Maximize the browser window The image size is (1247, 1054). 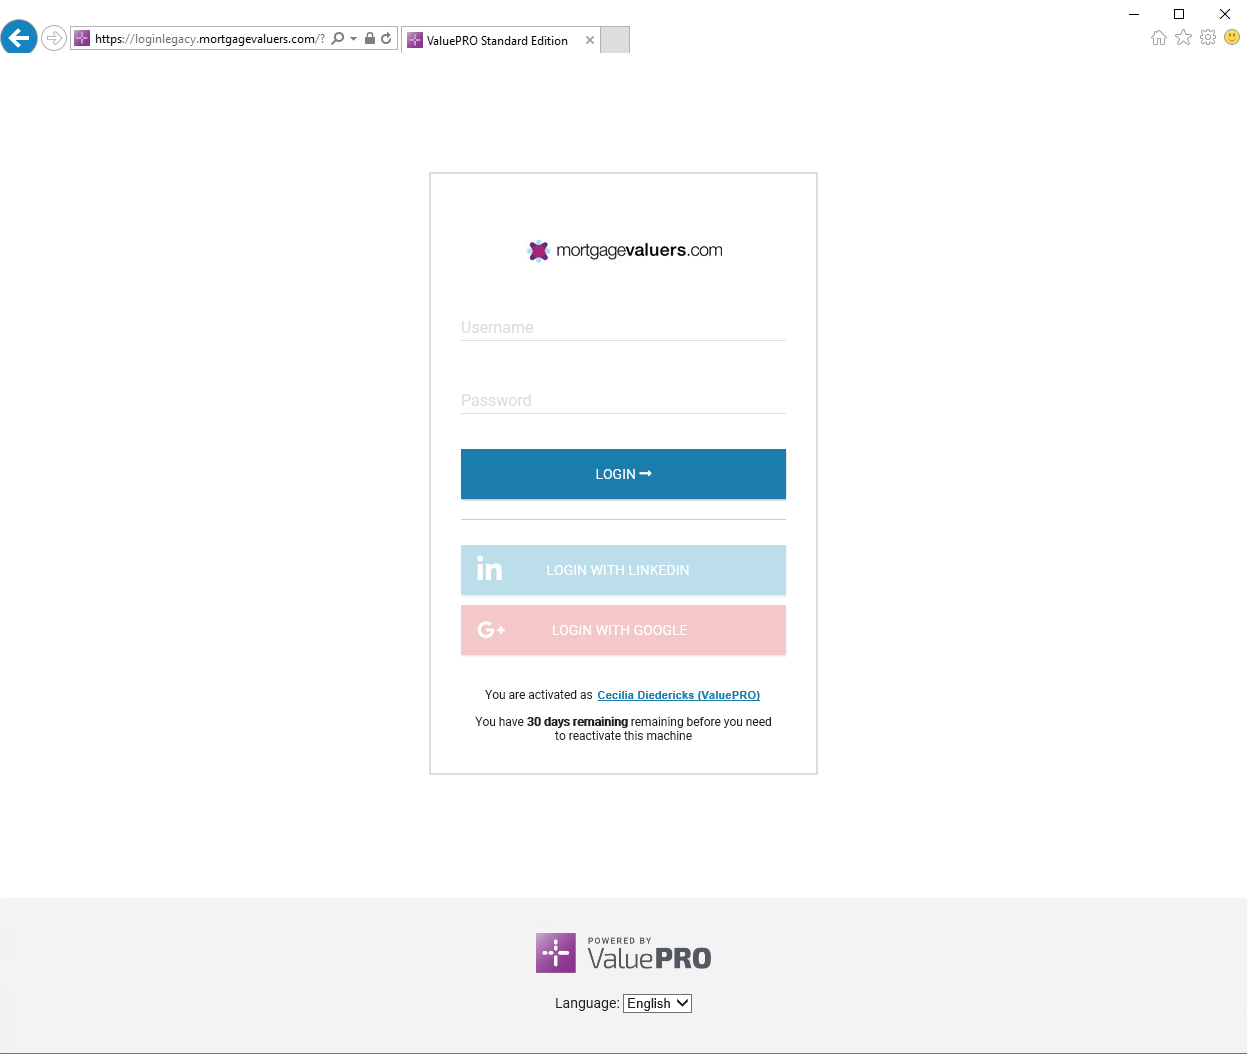click(1179, 14)
